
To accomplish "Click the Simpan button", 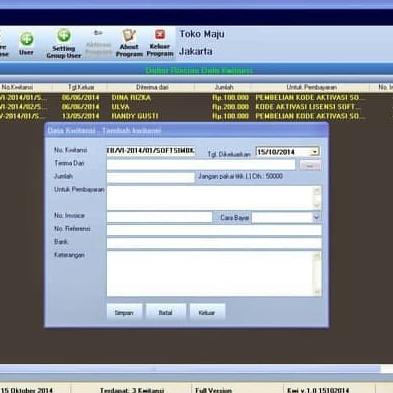I will pos(124,313).
